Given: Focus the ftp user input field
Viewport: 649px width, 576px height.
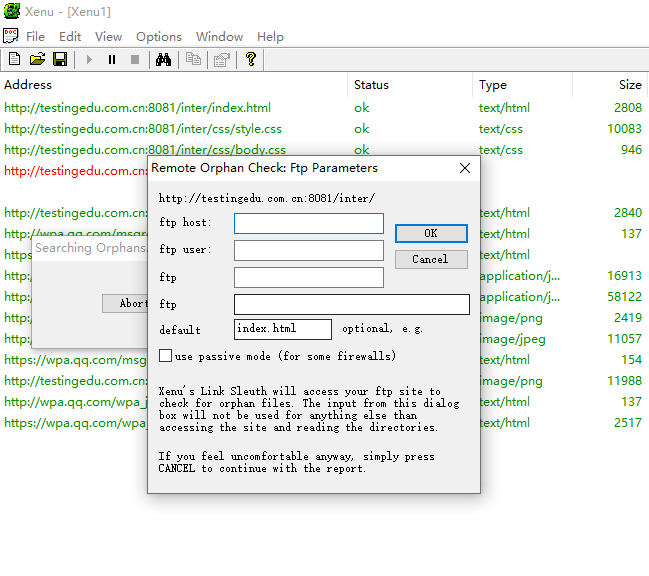Looking at the screenshot, I should tap(309, 250).
